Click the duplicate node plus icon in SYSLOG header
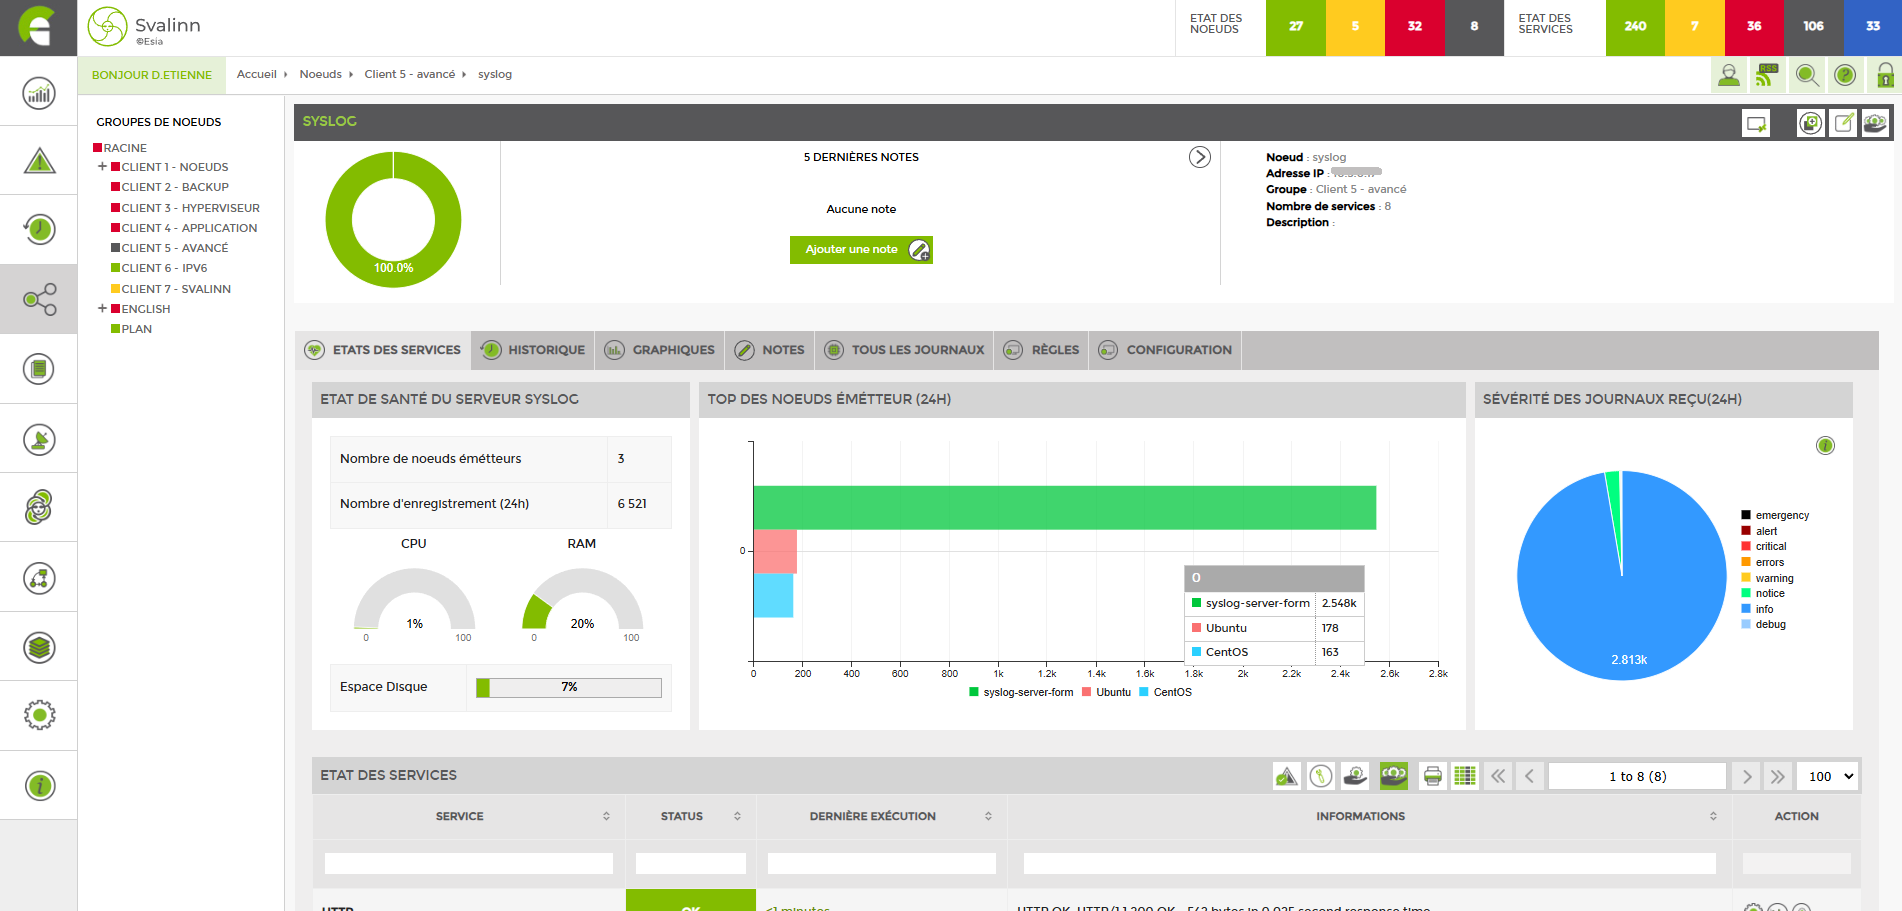 tap(1810, 123)
